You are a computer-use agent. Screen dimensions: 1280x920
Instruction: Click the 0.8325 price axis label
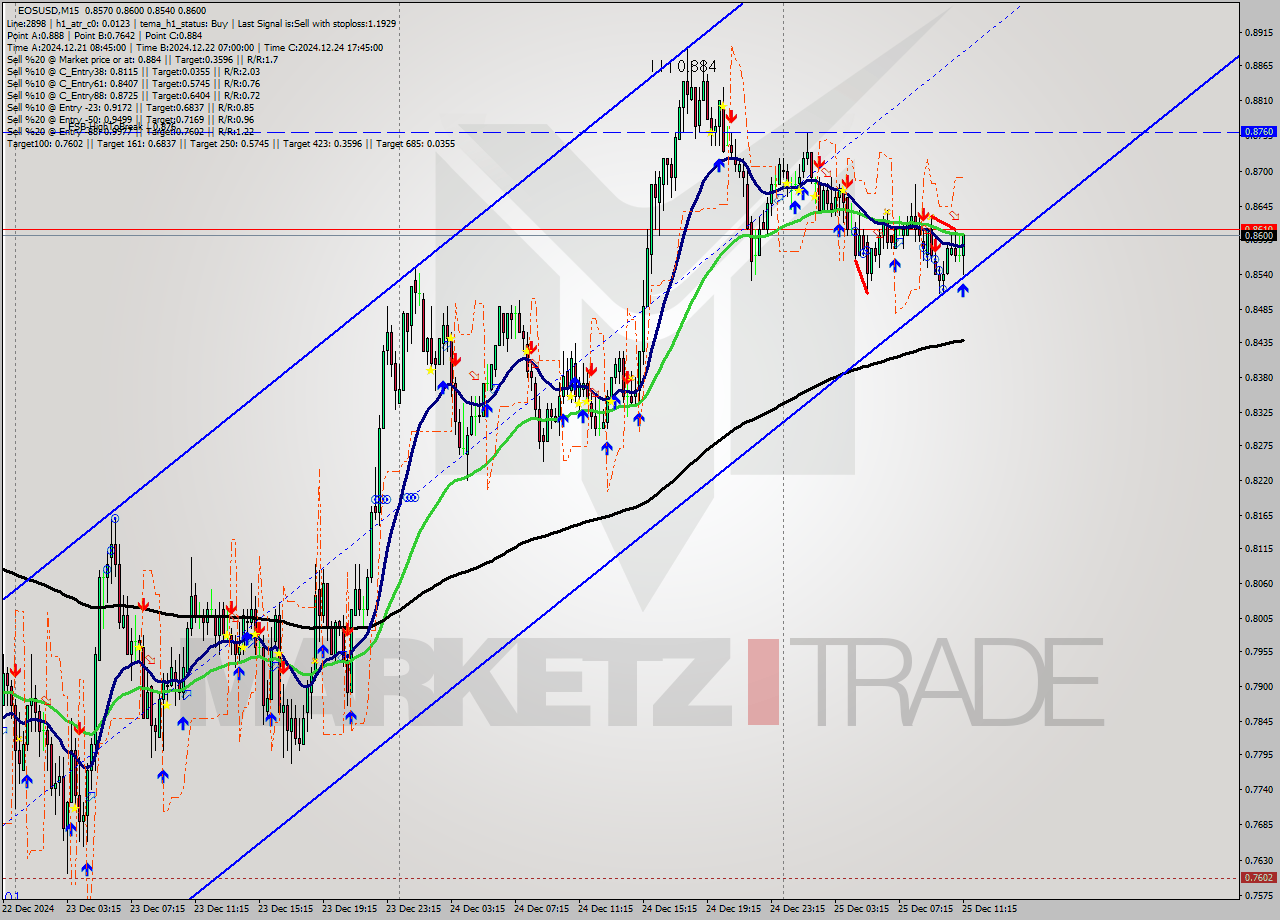click(1257, 412)
